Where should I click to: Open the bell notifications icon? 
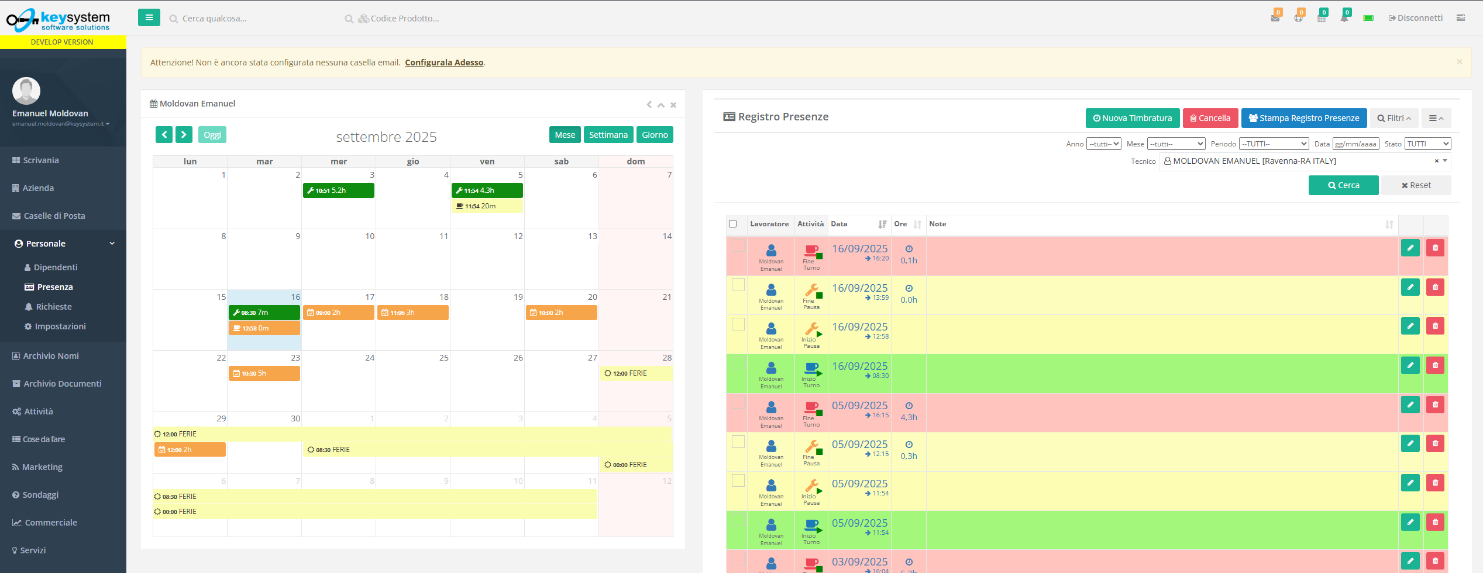coord(1345,17)
